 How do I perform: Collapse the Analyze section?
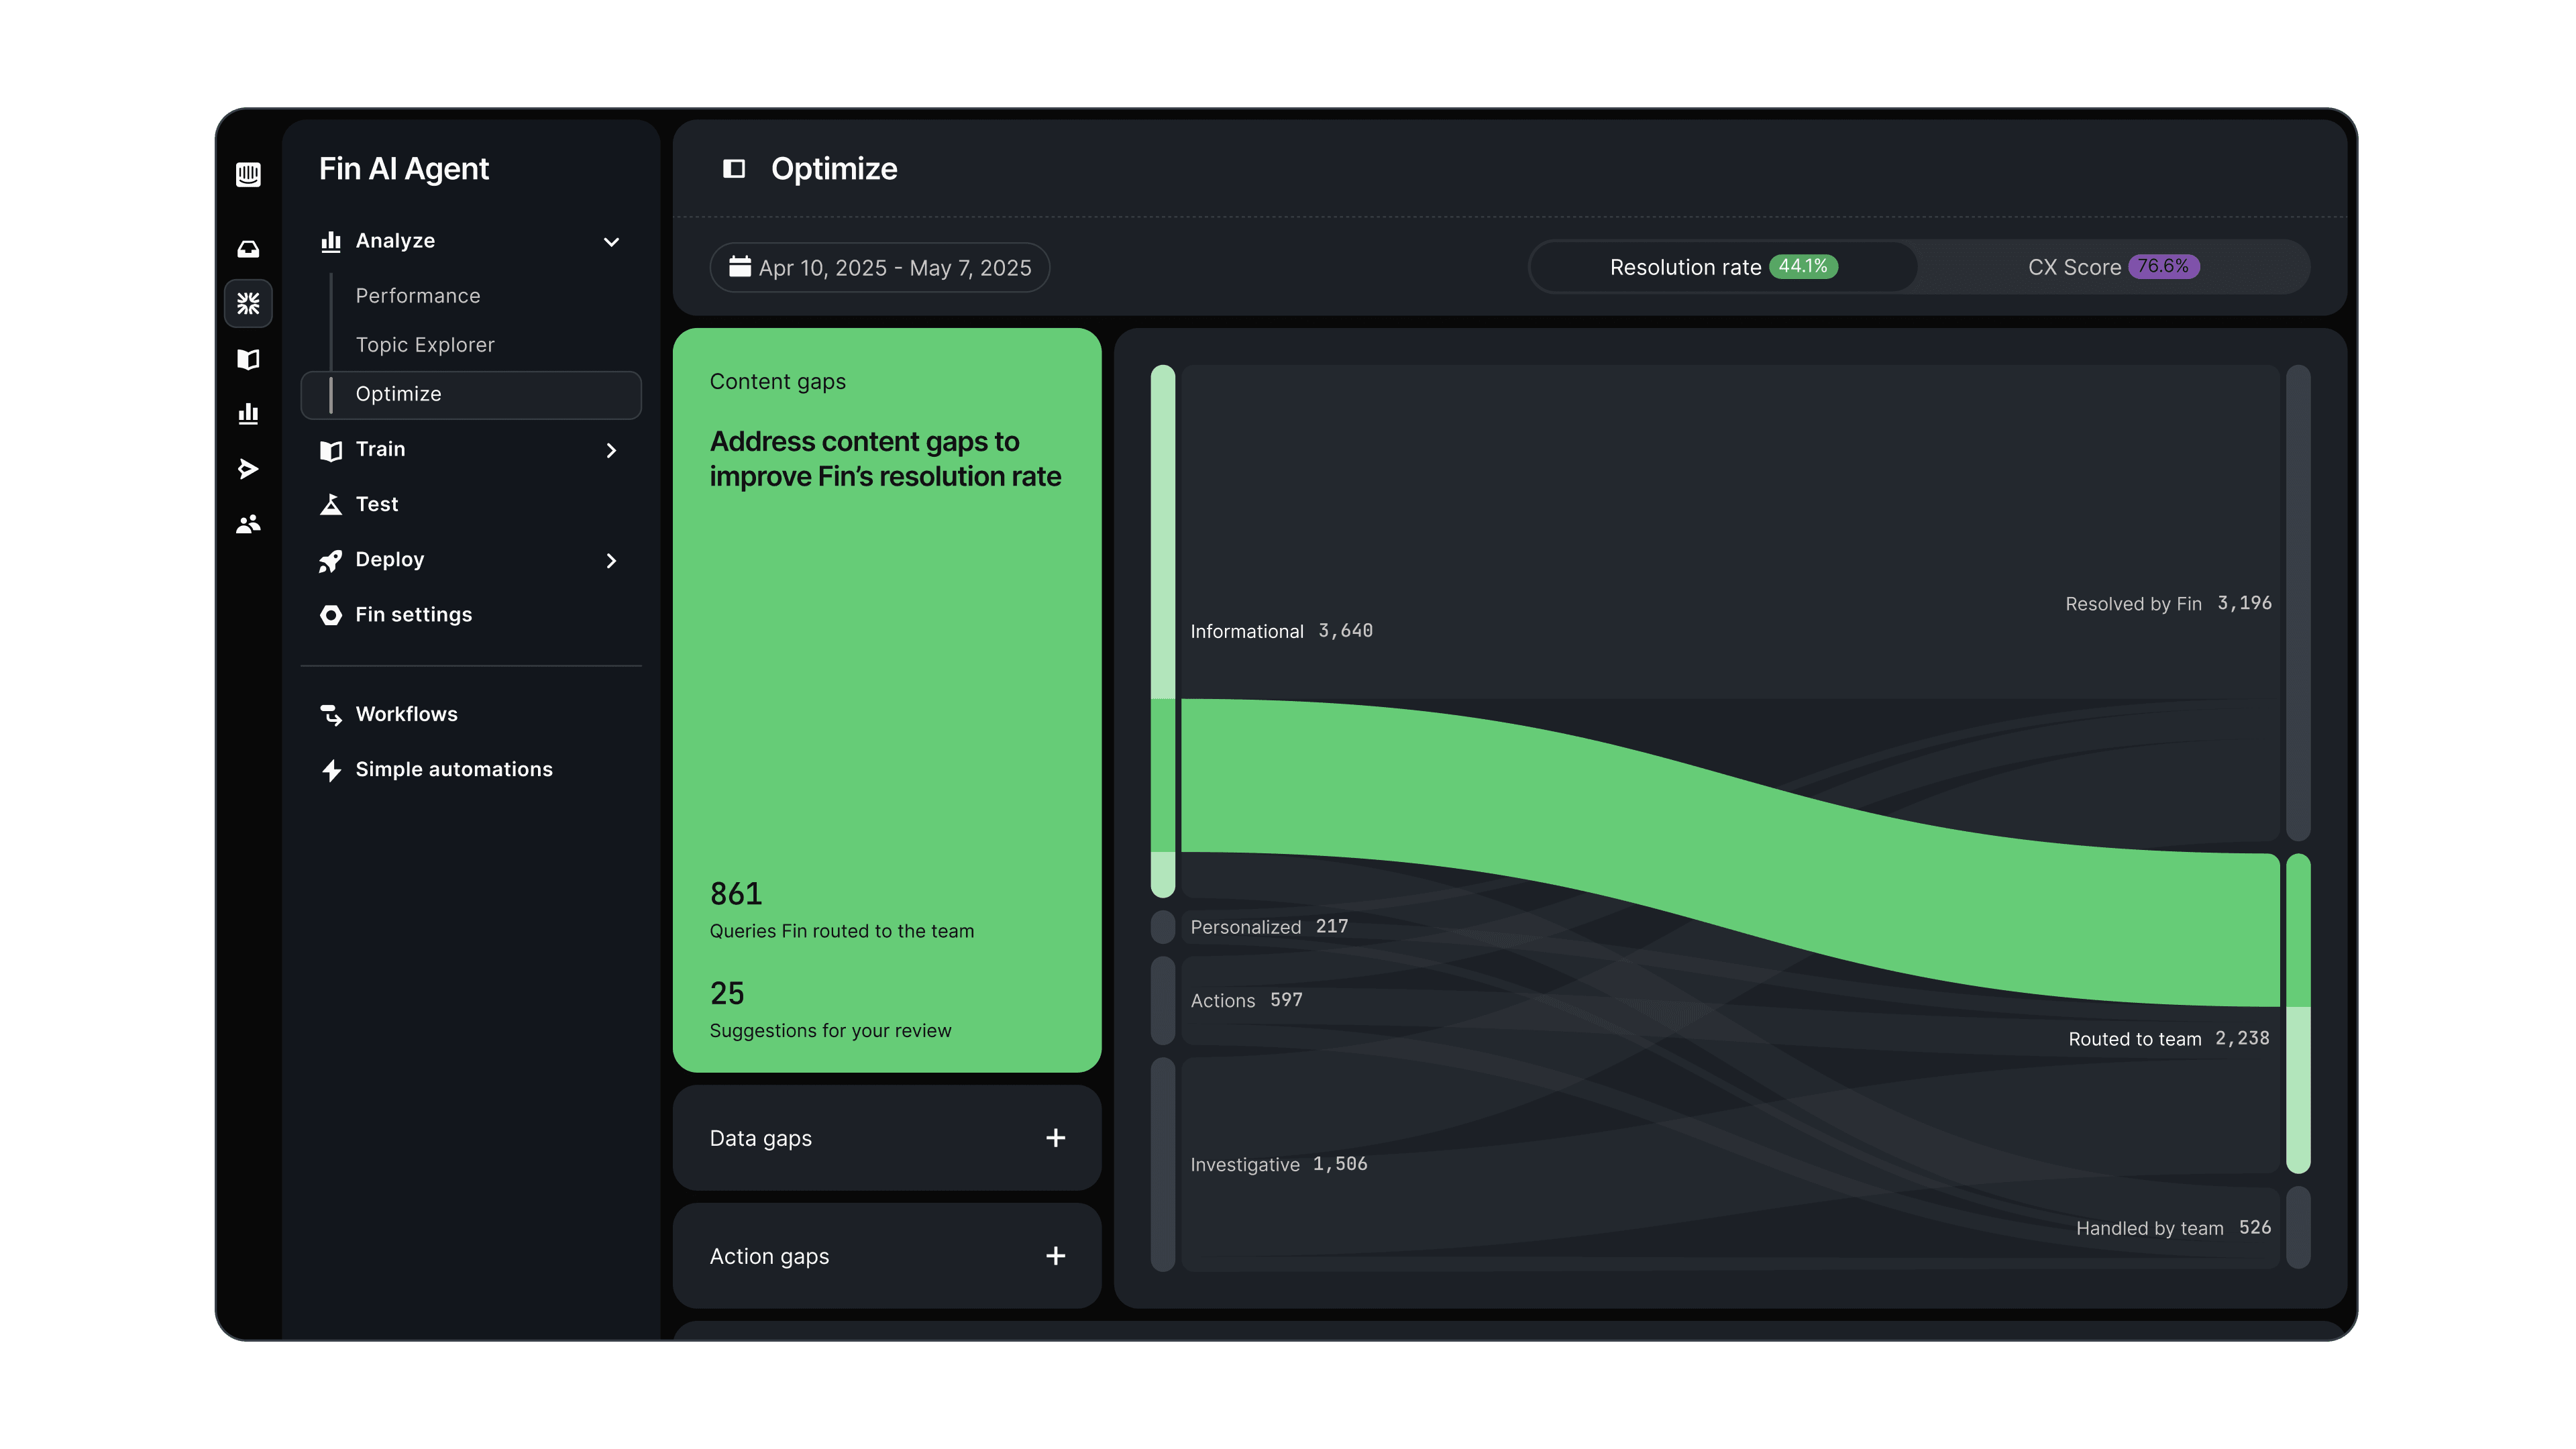(611, 242)
